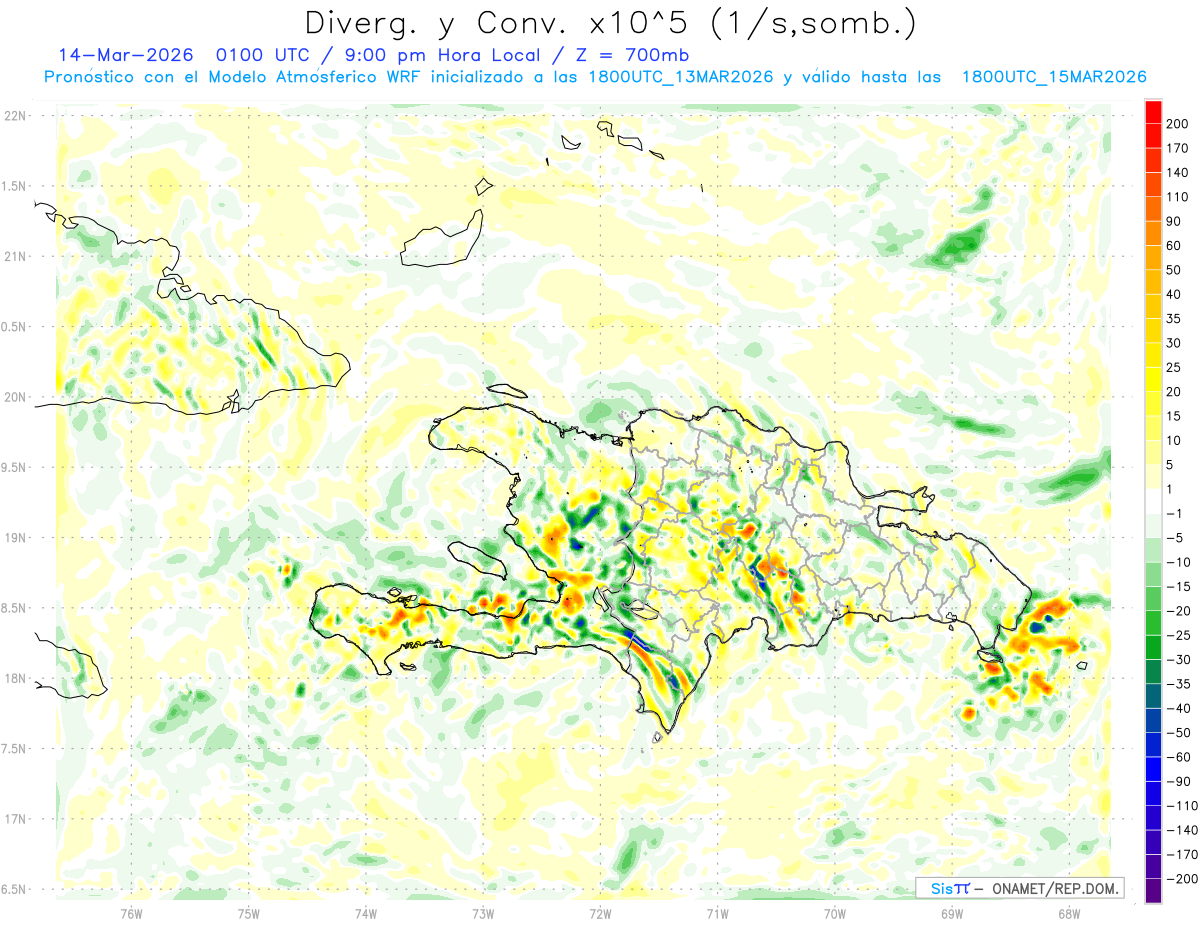This screenshot has width=1200, height=927.
Task: Select the purple colorbar swatch below -200
Action: pos(1153,891)
